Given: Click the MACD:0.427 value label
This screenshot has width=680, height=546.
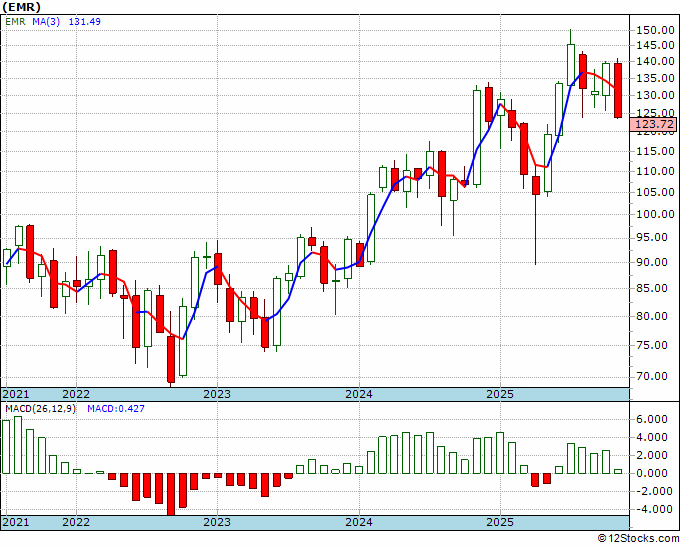Looking at the screenshot, I should [x=116, y=409].
